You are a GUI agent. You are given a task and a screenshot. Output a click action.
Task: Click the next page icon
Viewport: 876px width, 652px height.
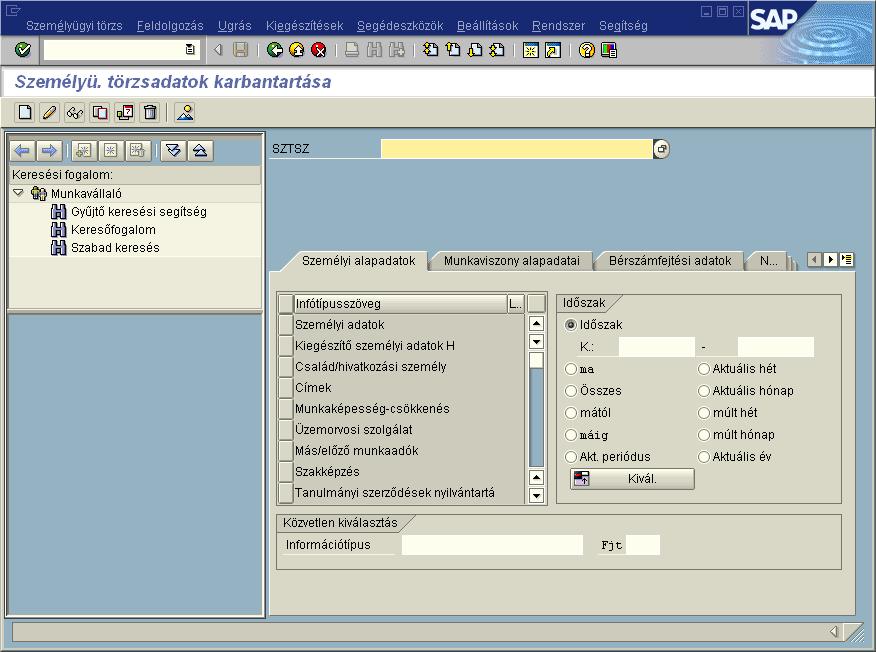(475, 50)
